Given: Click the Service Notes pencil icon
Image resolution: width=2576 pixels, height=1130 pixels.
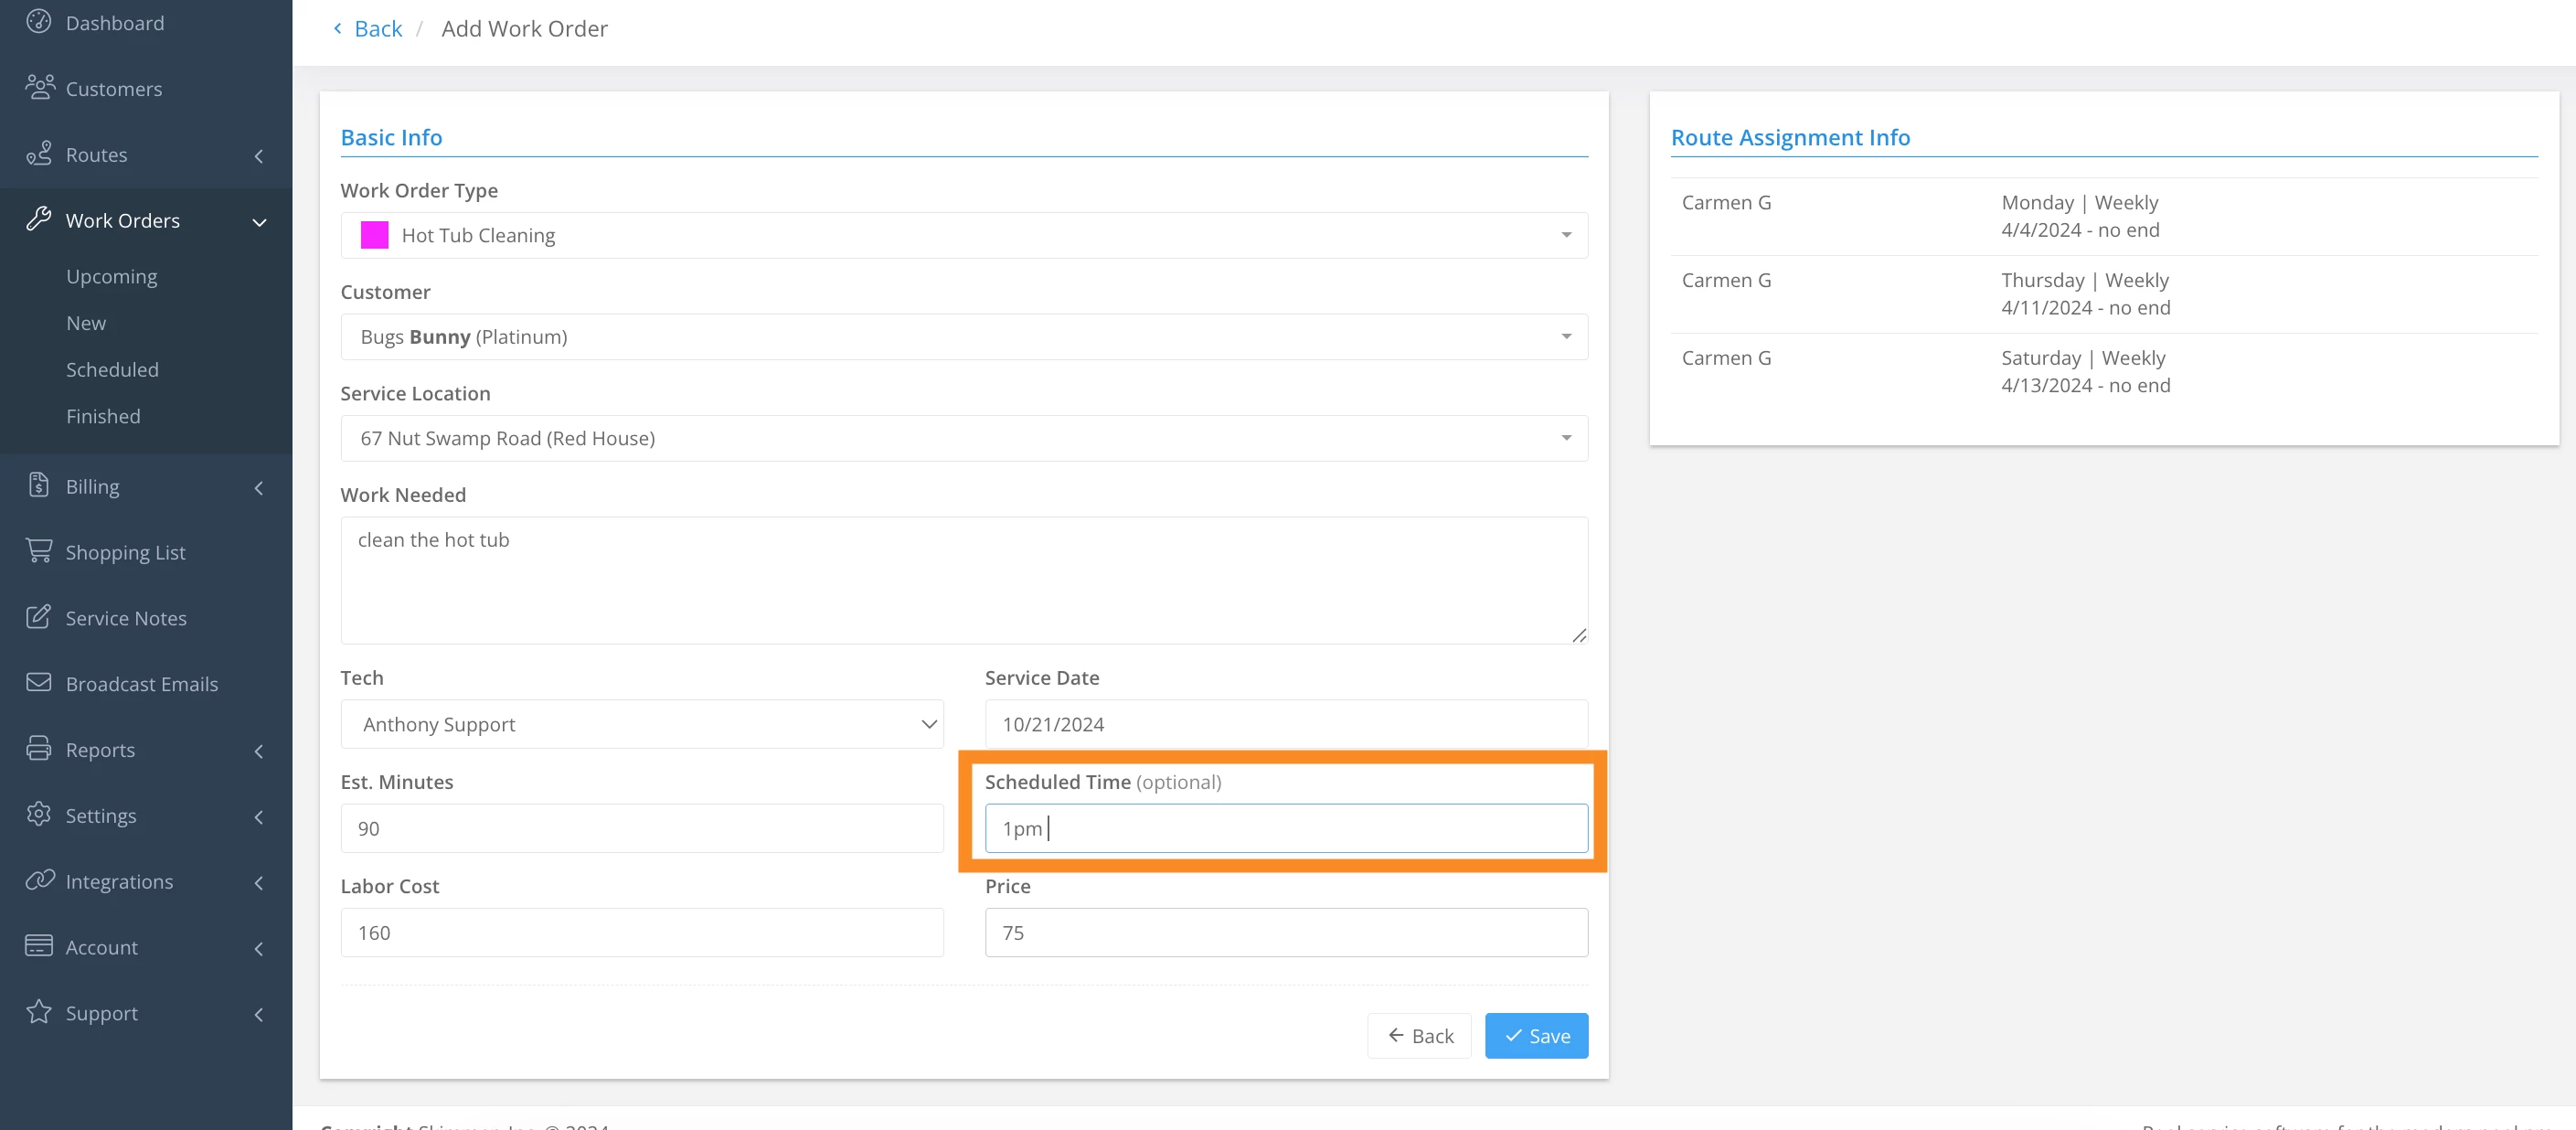Looking at the screenshot, I should pyautogui.click(x=38, y=617).
